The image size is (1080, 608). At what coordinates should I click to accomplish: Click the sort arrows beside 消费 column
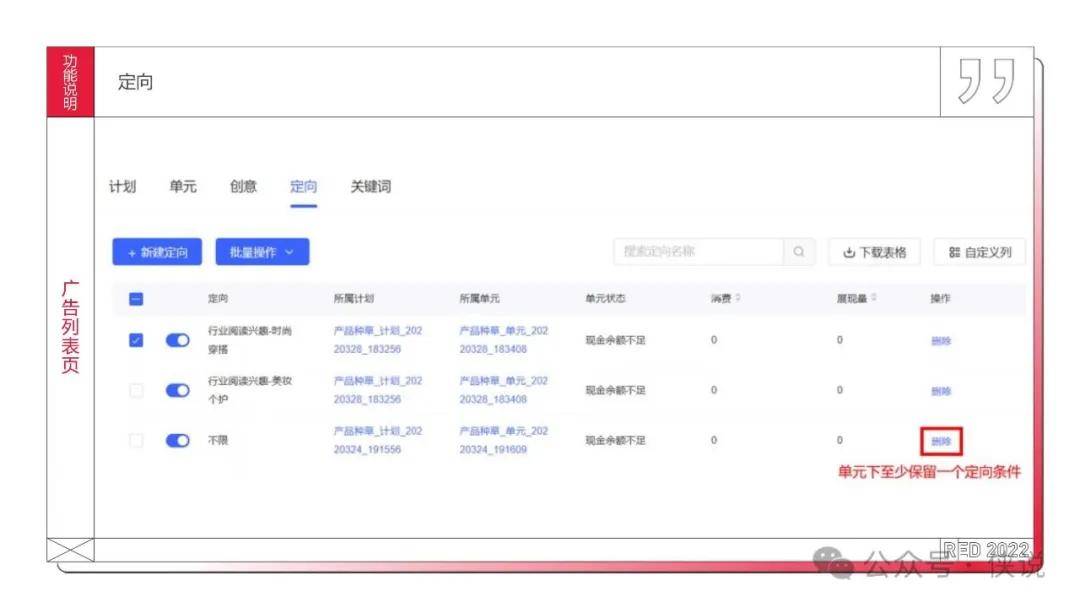(738, 298)
